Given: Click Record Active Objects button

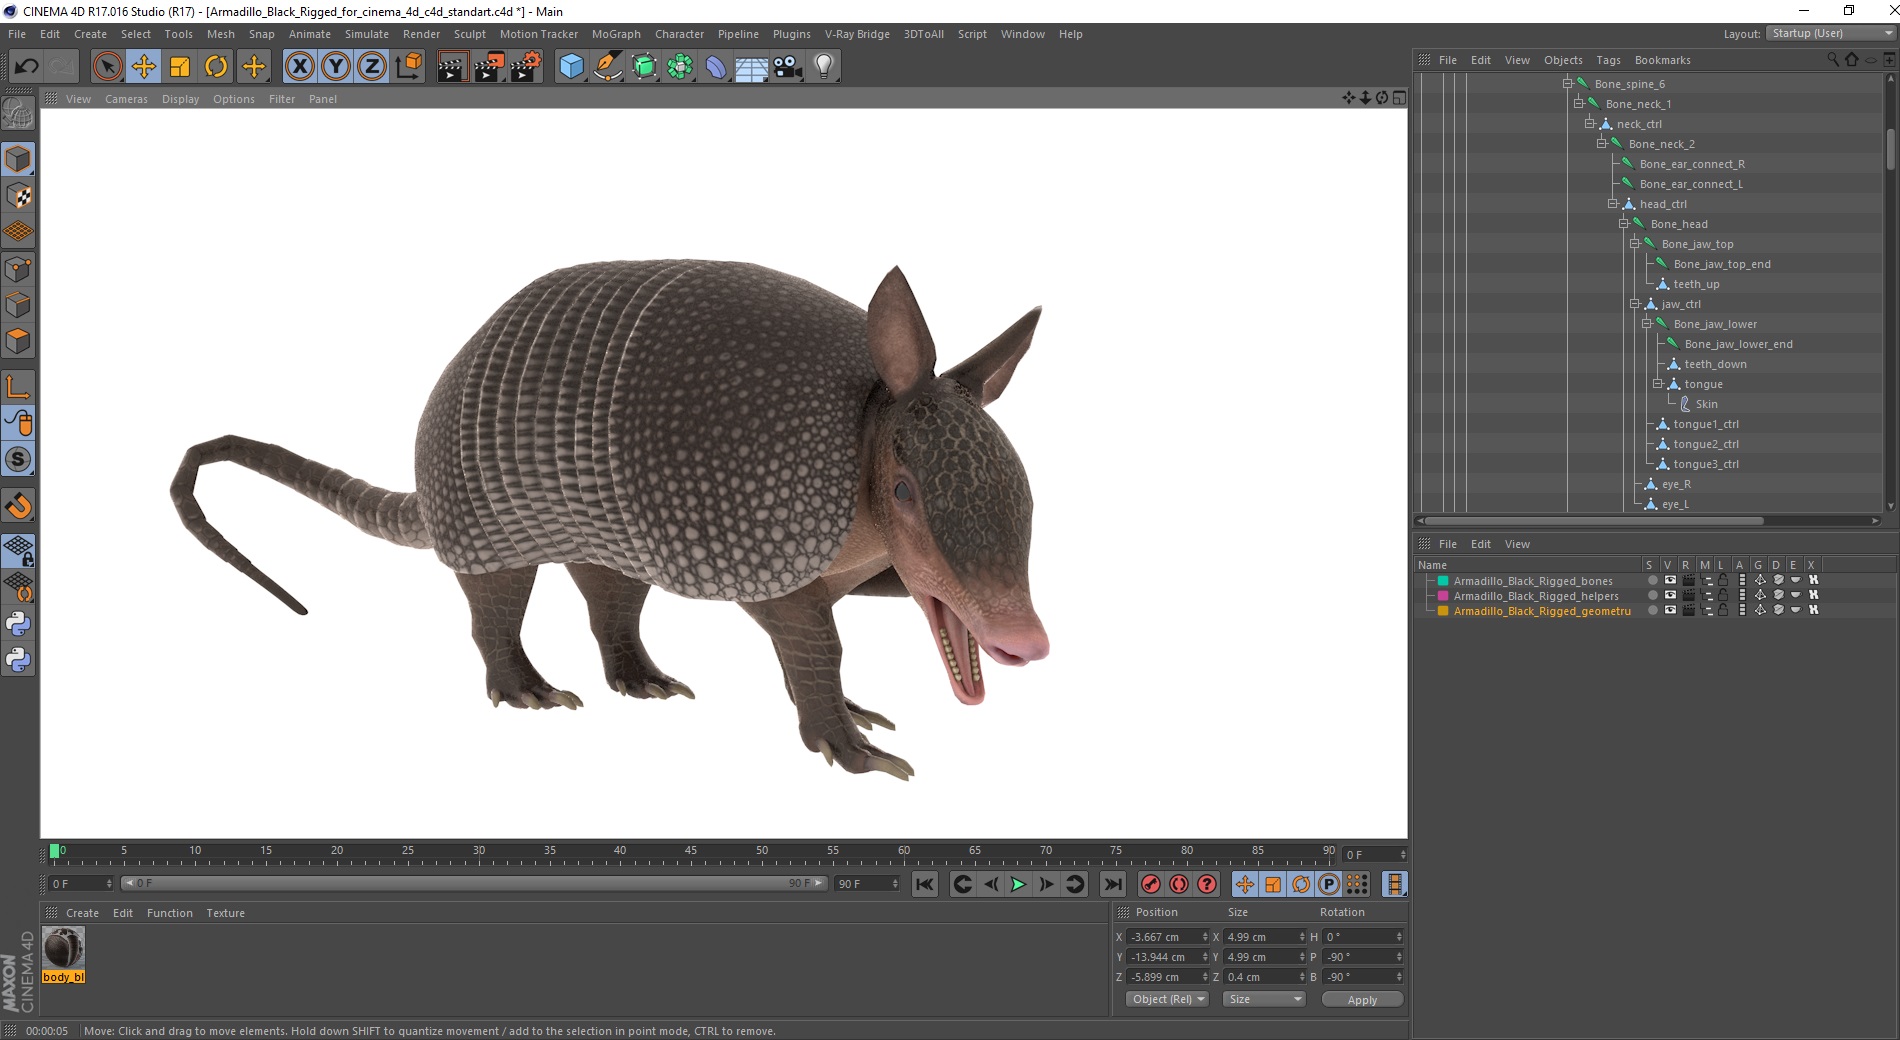Looking at the screenshot, I should point(1151,884).
